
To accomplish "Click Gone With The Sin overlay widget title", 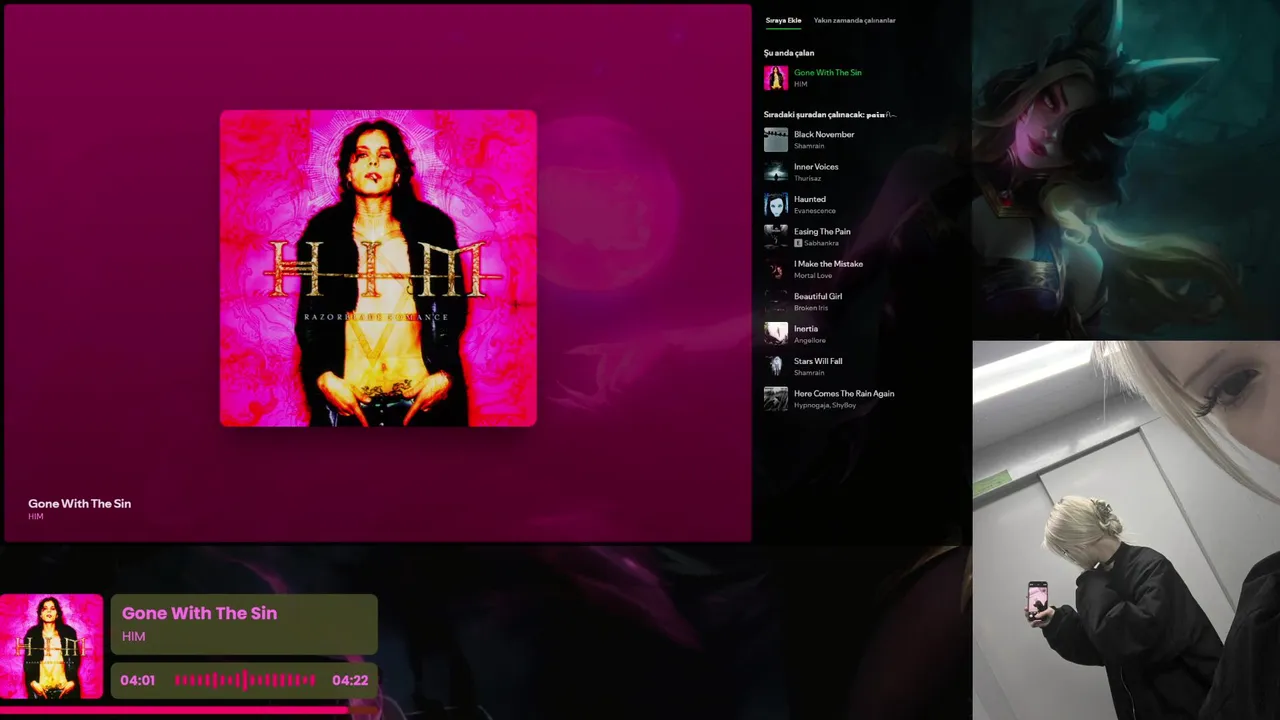I will coord(199,613).
